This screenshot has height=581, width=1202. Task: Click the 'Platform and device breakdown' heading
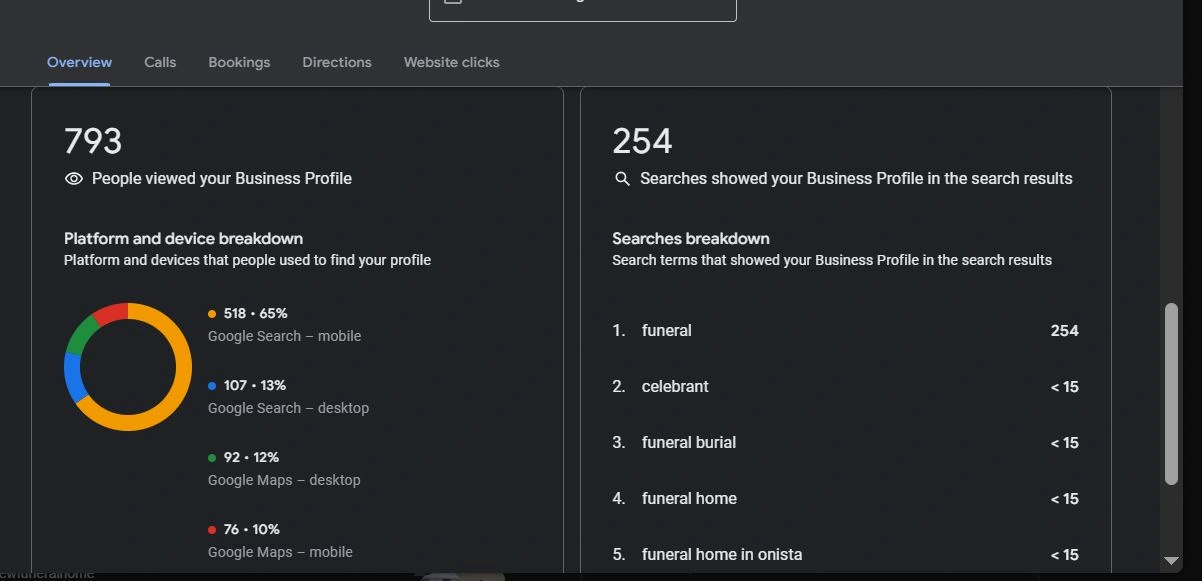[x=183, y=239]
